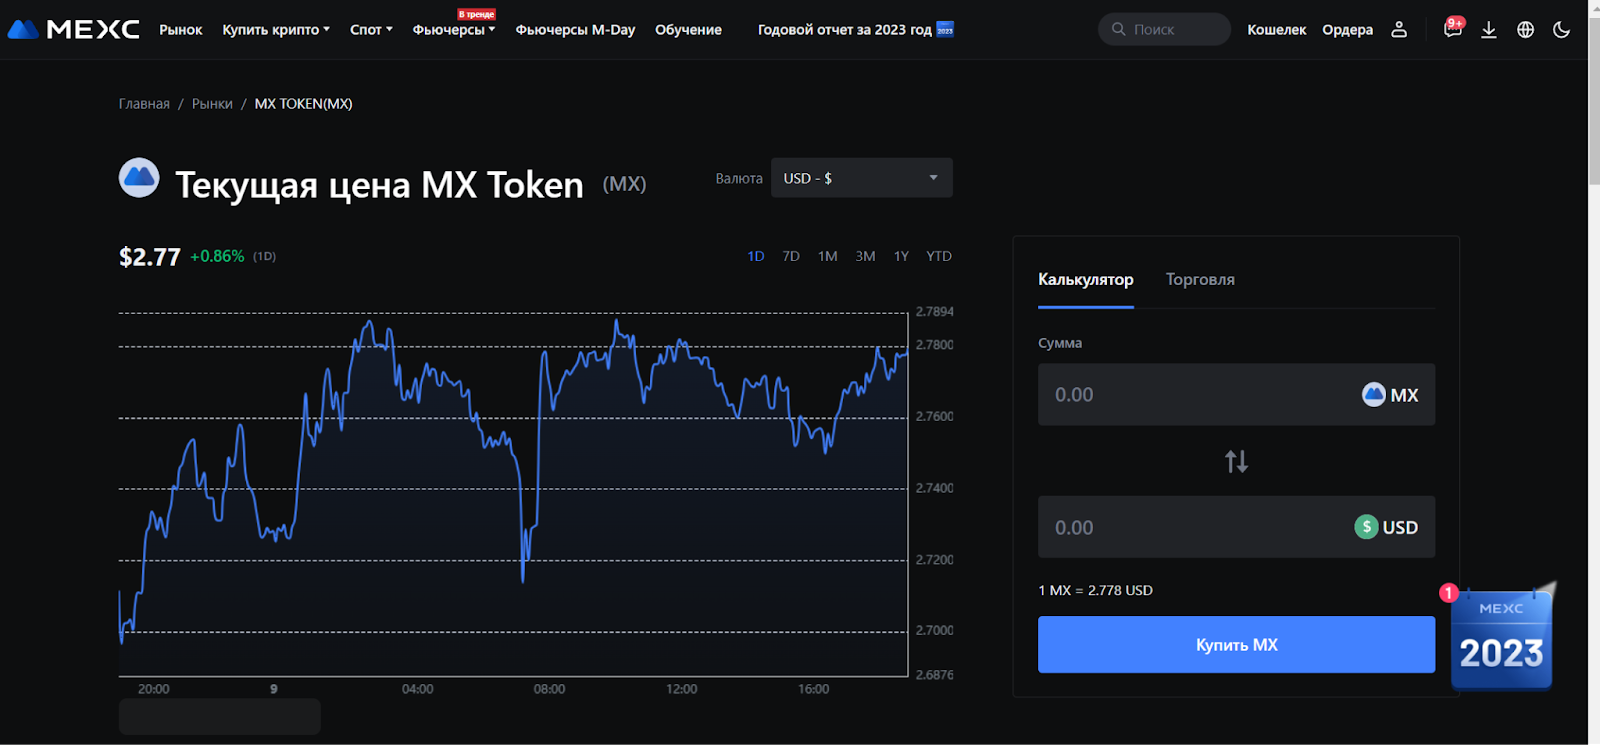
Task: Click the USD dollar icon in amount field
Action: tap(1366, 527)
